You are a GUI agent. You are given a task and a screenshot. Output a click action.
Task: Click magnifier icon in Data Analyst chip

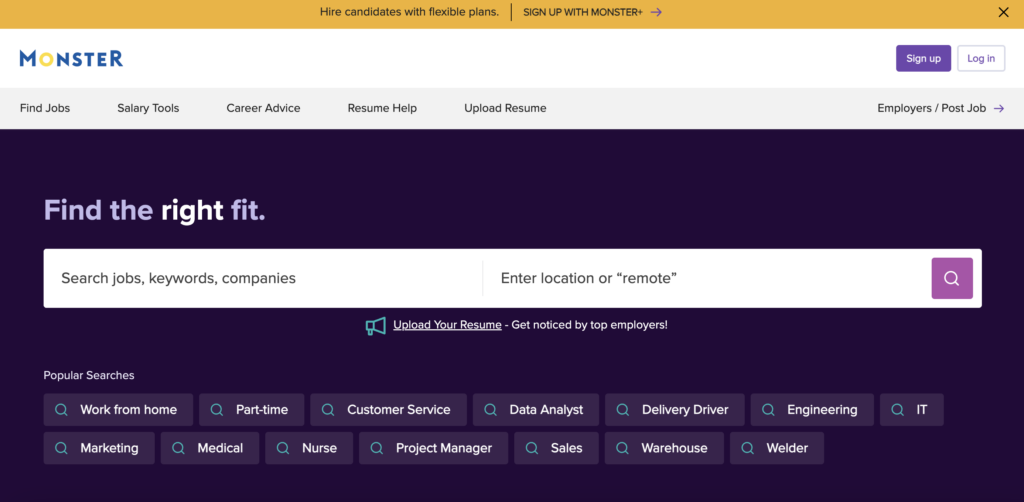[x=490, y=410]
